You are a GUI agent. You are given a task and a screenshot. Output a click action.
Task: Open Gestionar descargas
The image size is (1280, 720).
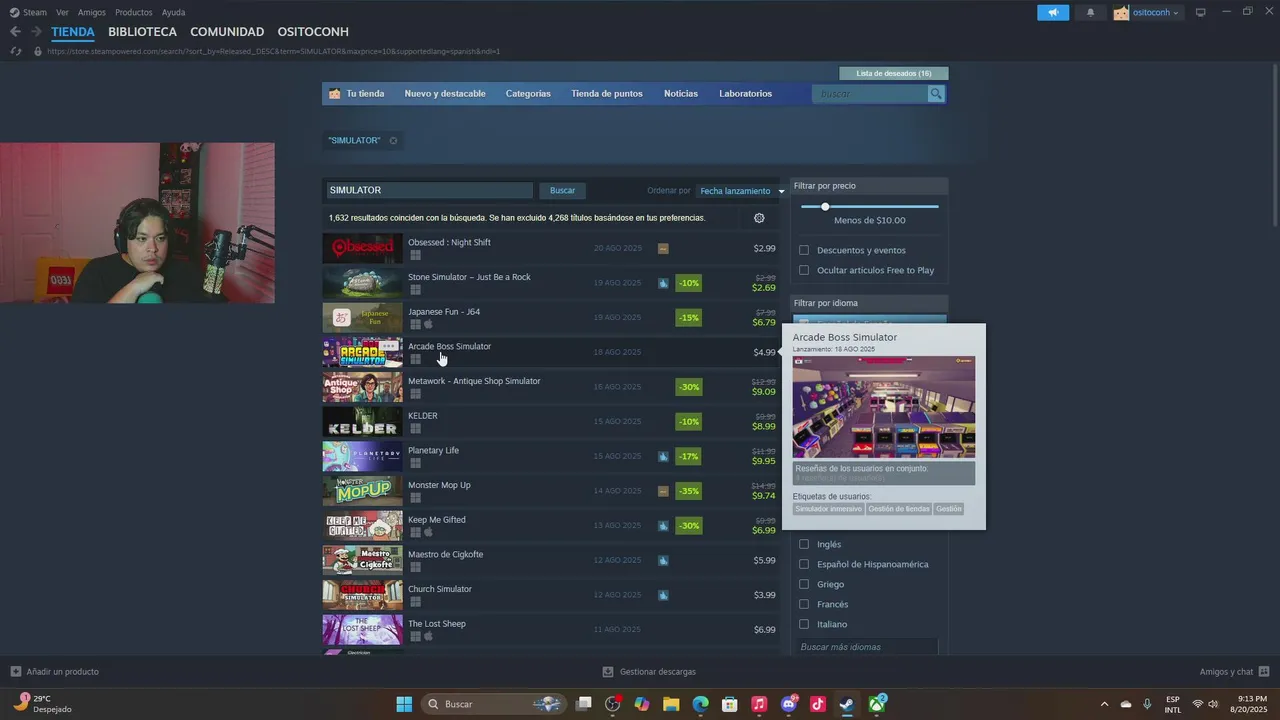tap(649, 672)
